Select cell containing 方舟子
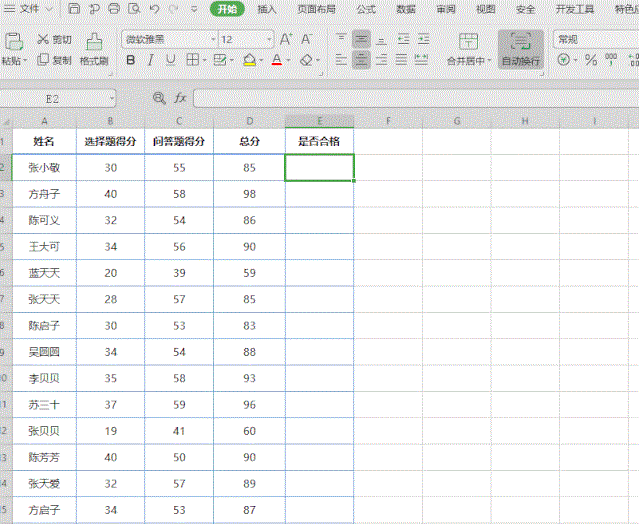 tap(44, 193)
